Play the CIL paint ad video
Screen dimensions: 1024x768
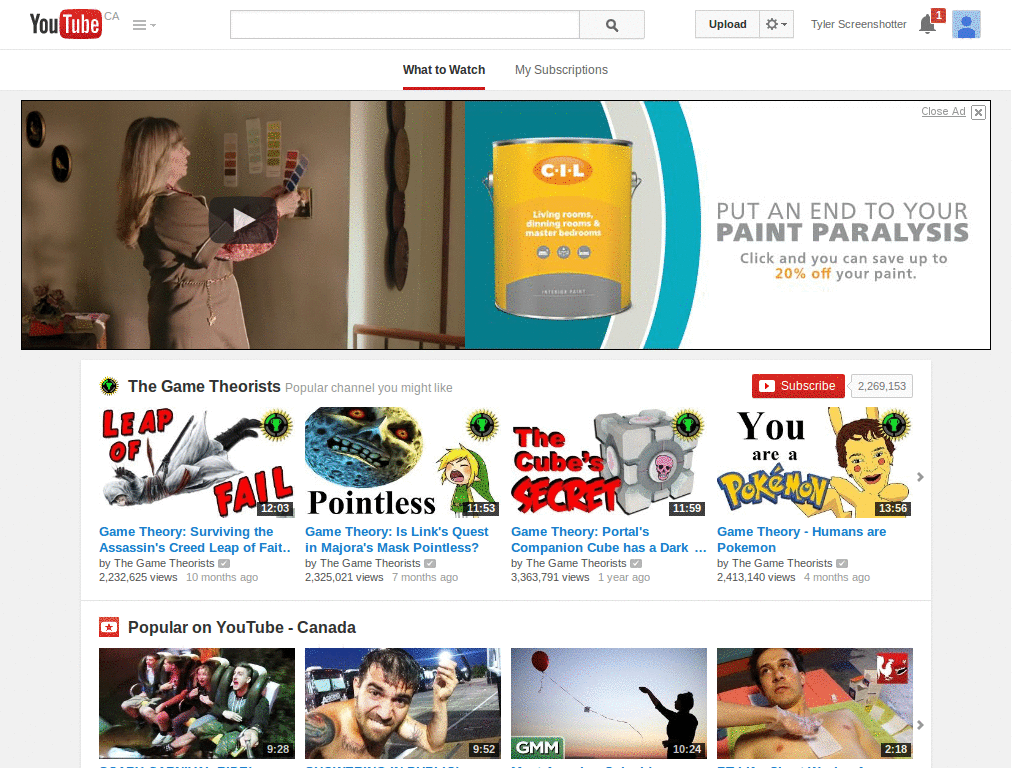coord(243,219)
